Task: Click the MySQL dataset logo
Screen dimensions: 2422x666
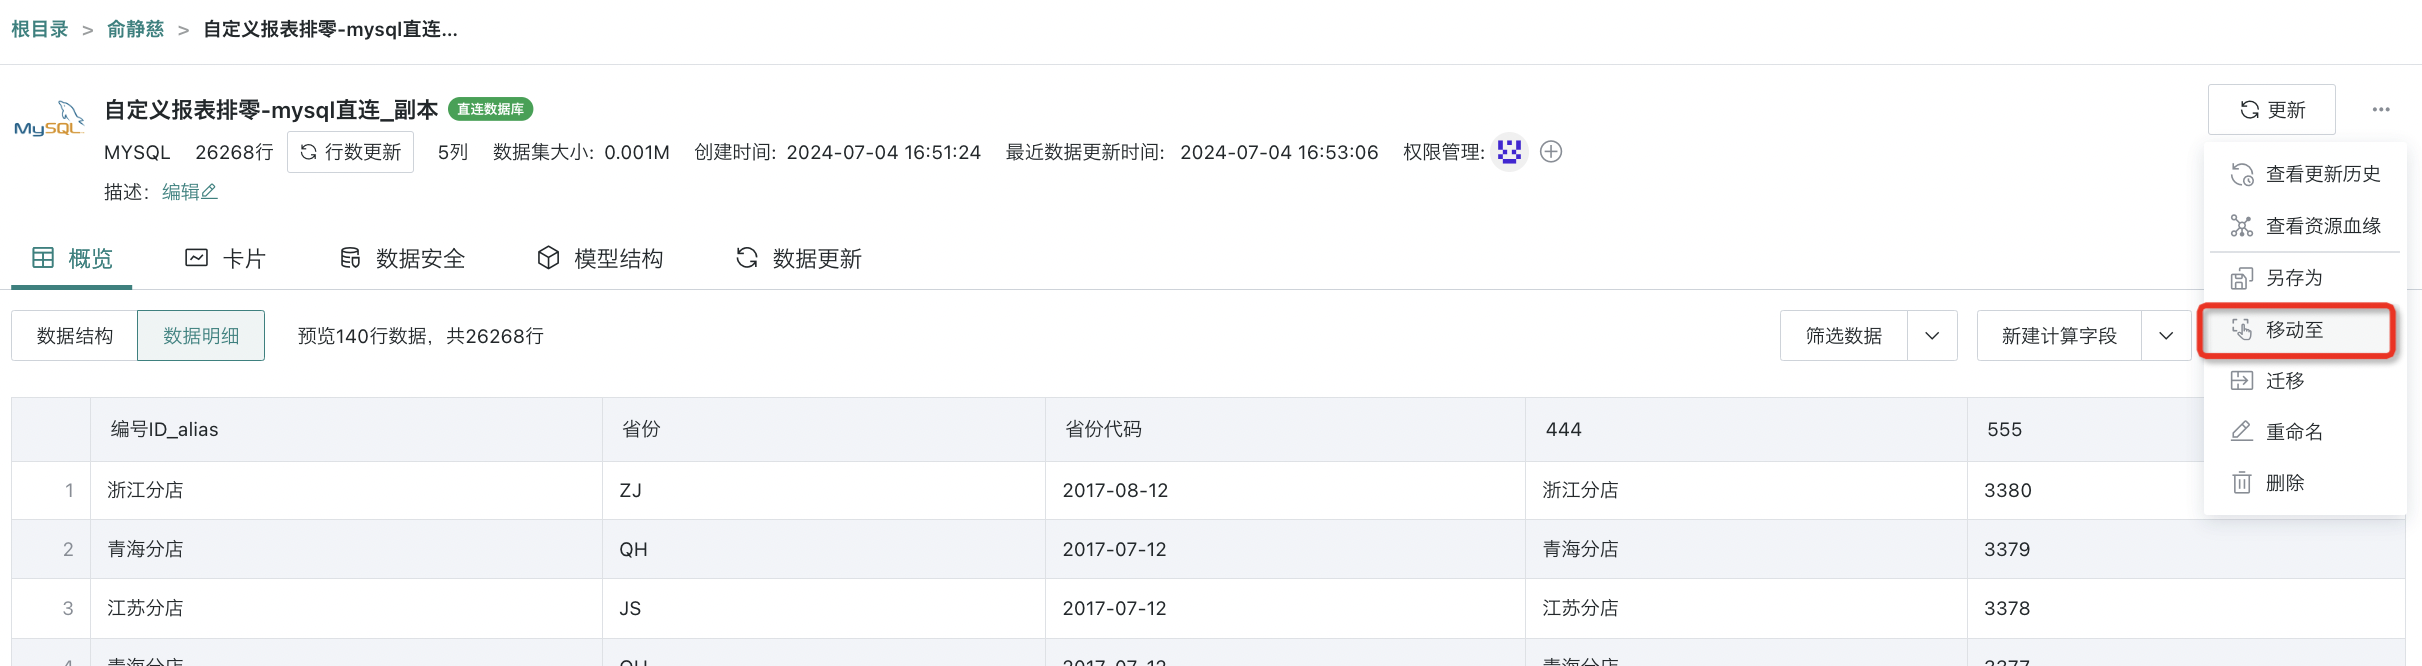Action: [48, 120]
